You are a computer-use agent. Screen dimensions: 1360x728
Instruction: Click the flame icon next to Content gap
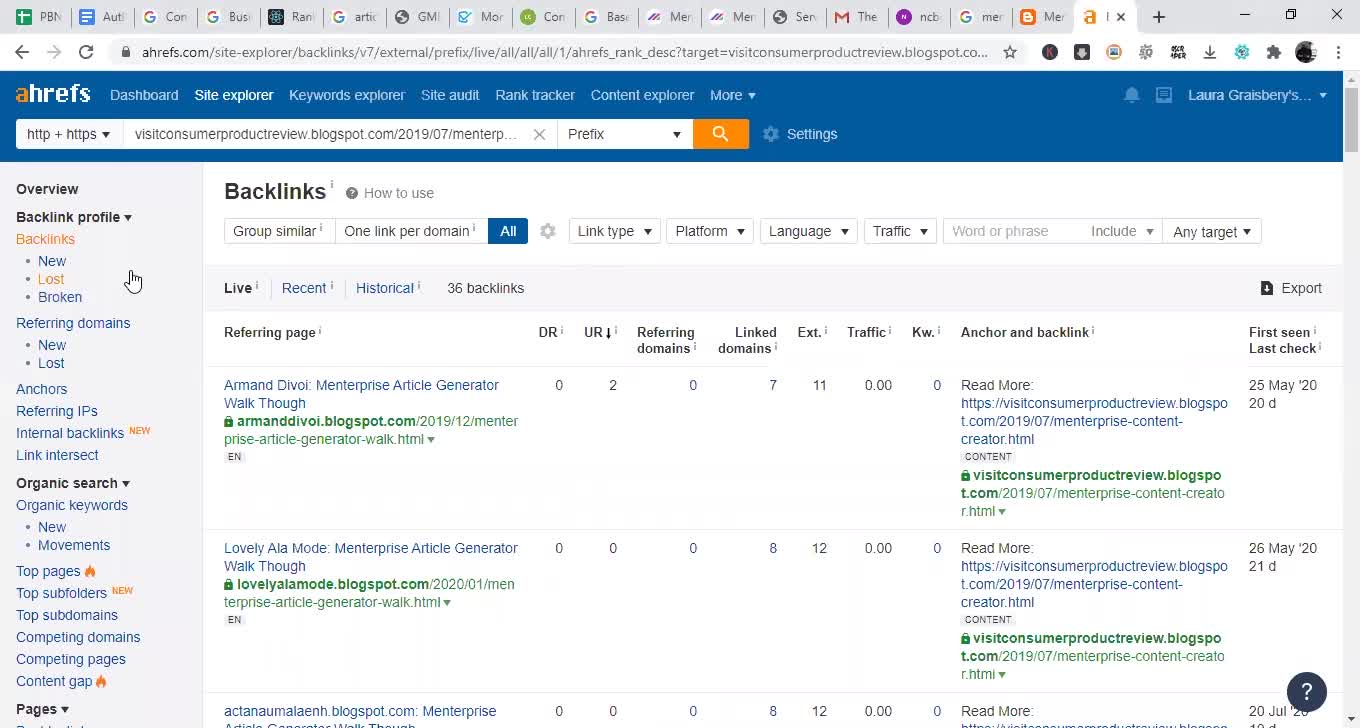(x=101, y=681)
